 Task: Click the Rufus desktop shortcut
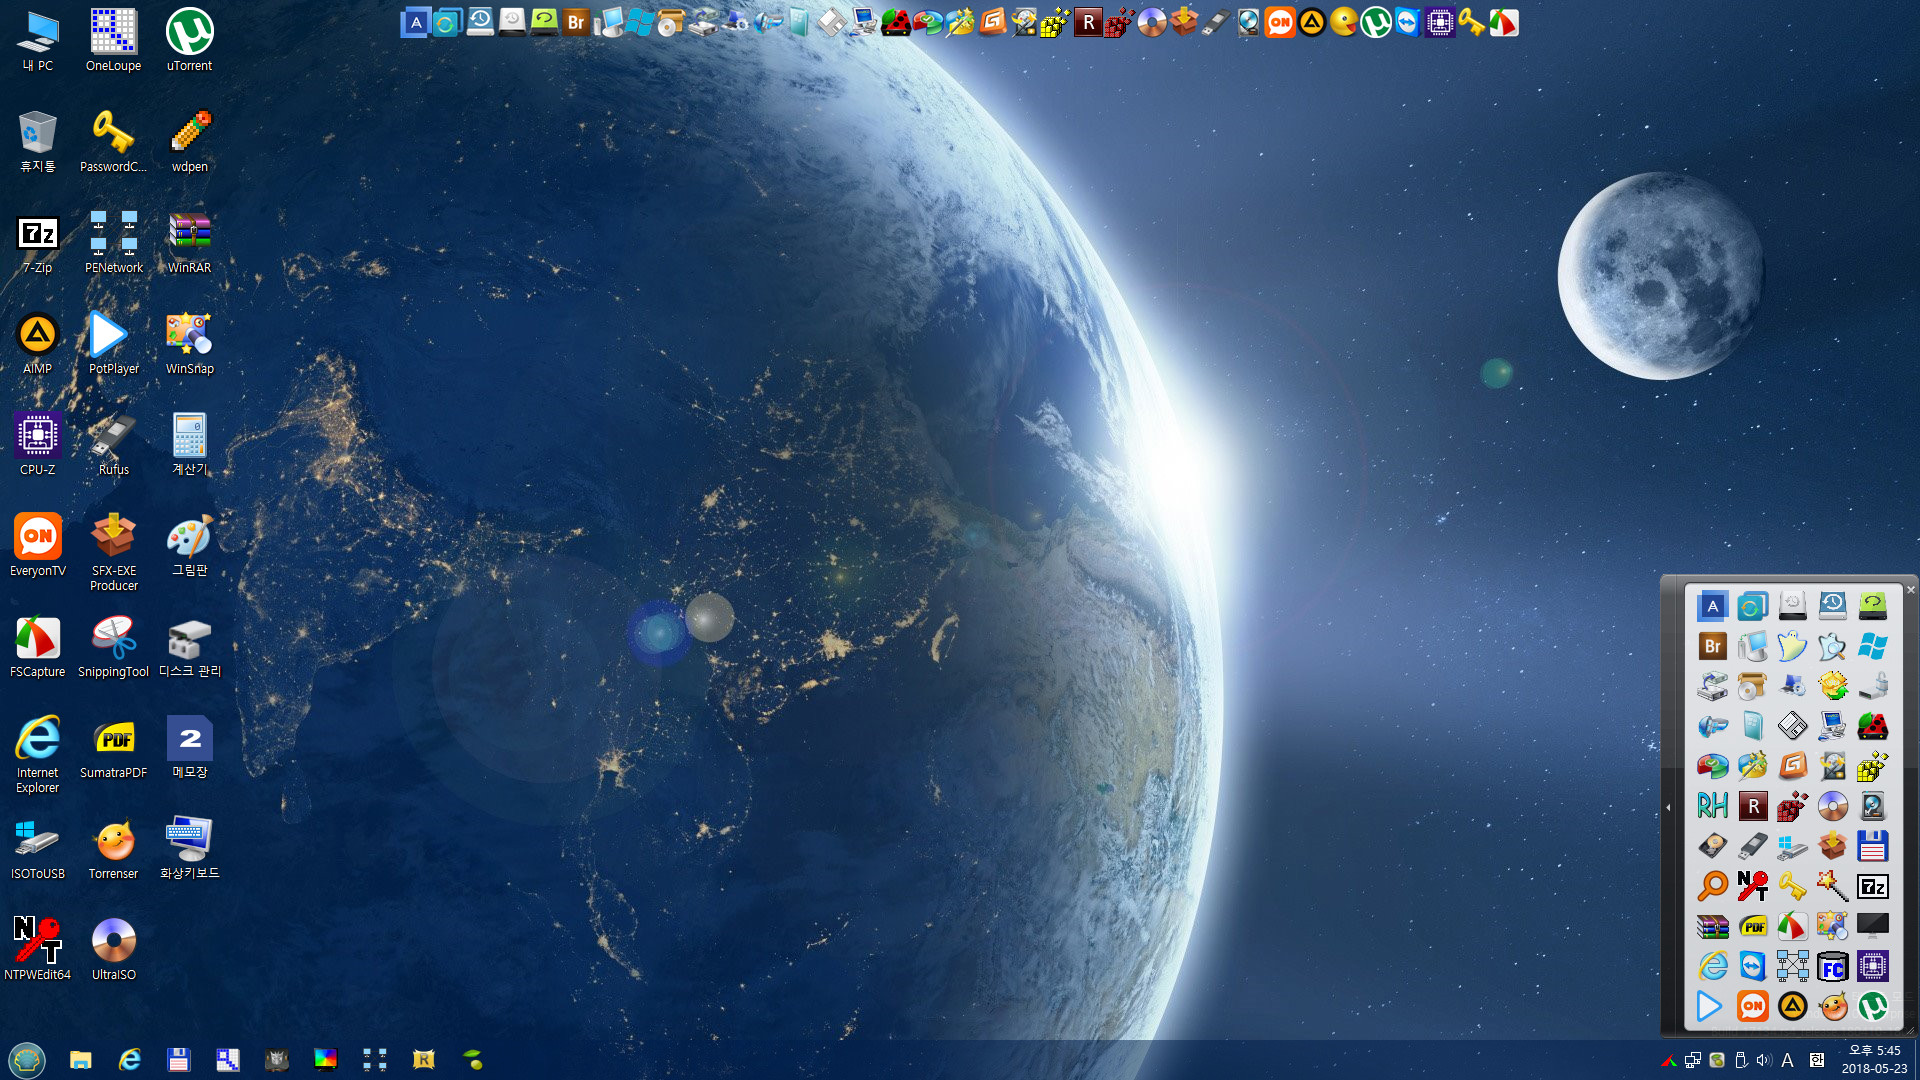pyautogui.click(x=113, y=445)
